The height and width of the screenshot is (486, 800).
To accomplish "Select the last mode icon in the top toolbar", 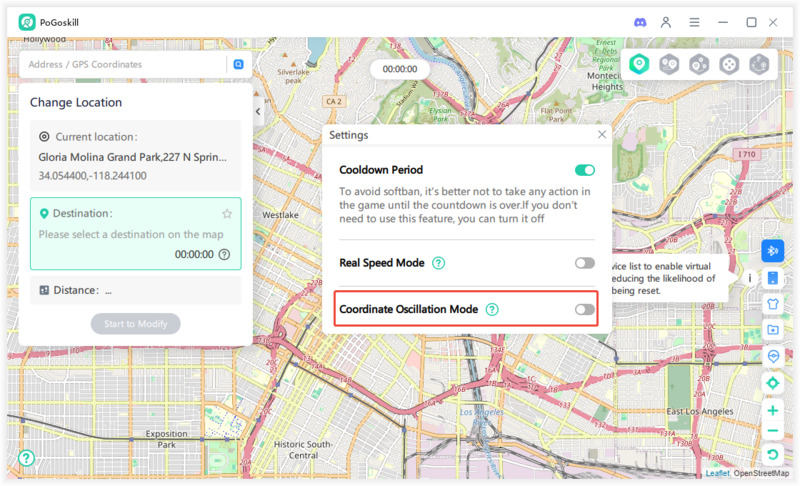I will [x=759, y=64].
